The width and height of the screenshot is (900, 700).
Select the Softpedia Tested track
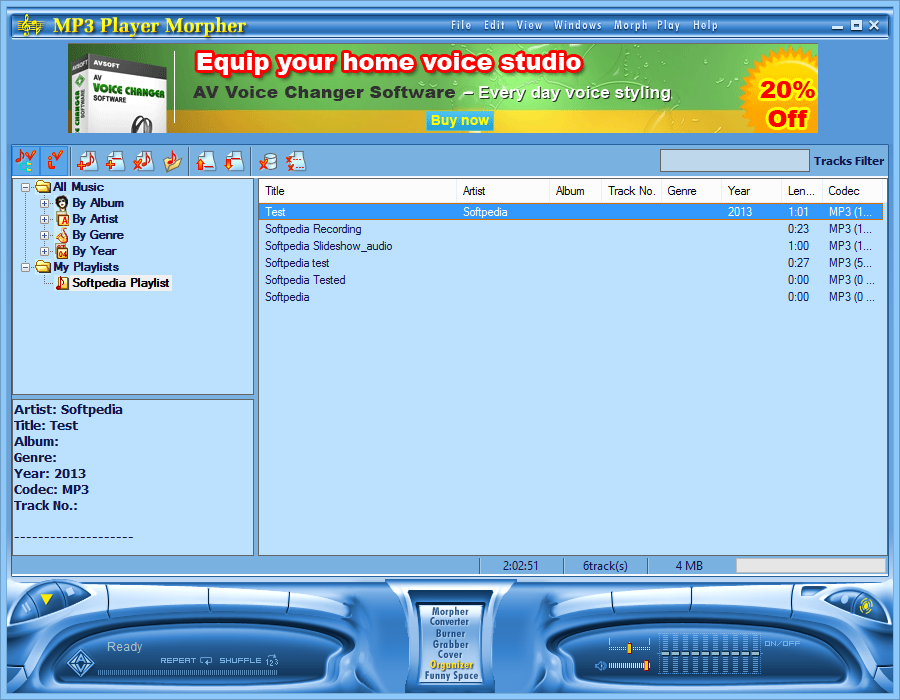coord(571,280)
